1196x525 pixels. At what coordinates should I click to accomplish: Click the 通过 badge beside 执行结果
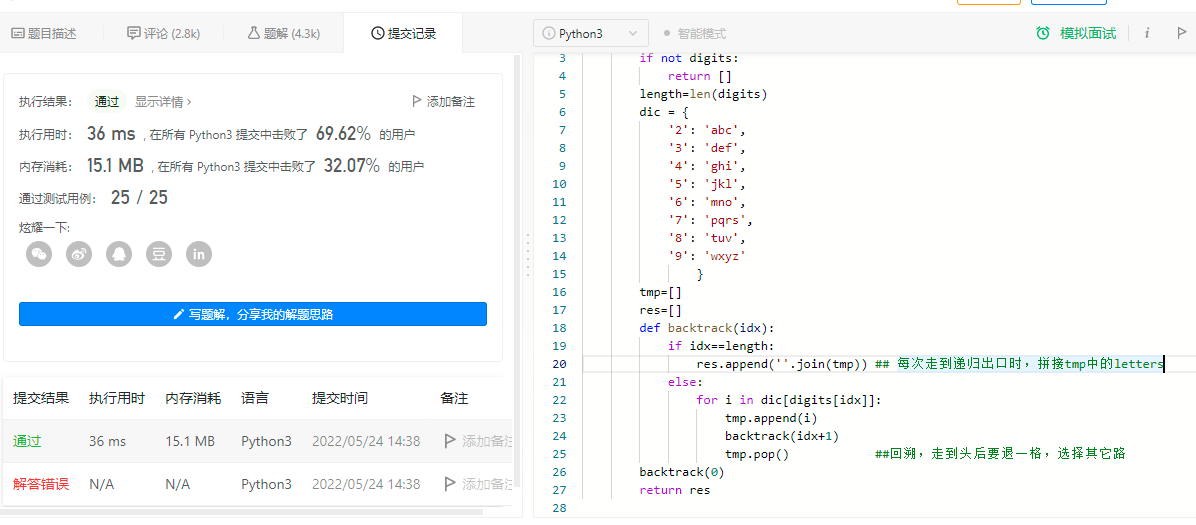point(107,101)
